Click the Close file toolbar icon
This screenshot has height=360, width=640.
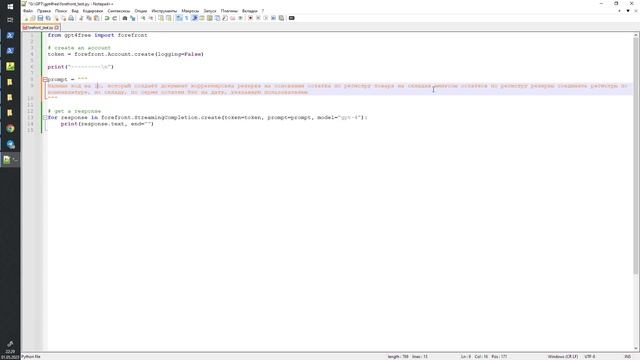[x=57, y=18]
